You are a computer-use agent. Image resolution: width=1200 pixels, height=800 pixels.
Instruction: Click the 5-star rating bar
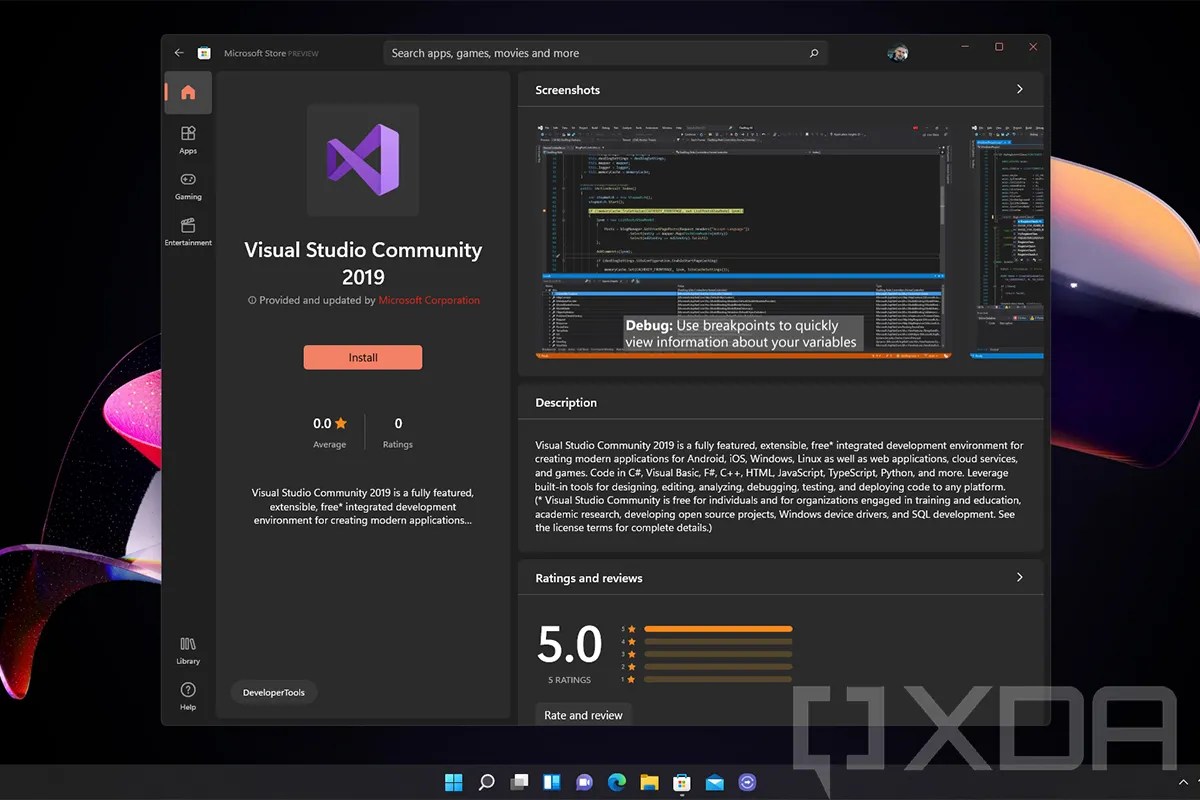[x=718, y=629]
